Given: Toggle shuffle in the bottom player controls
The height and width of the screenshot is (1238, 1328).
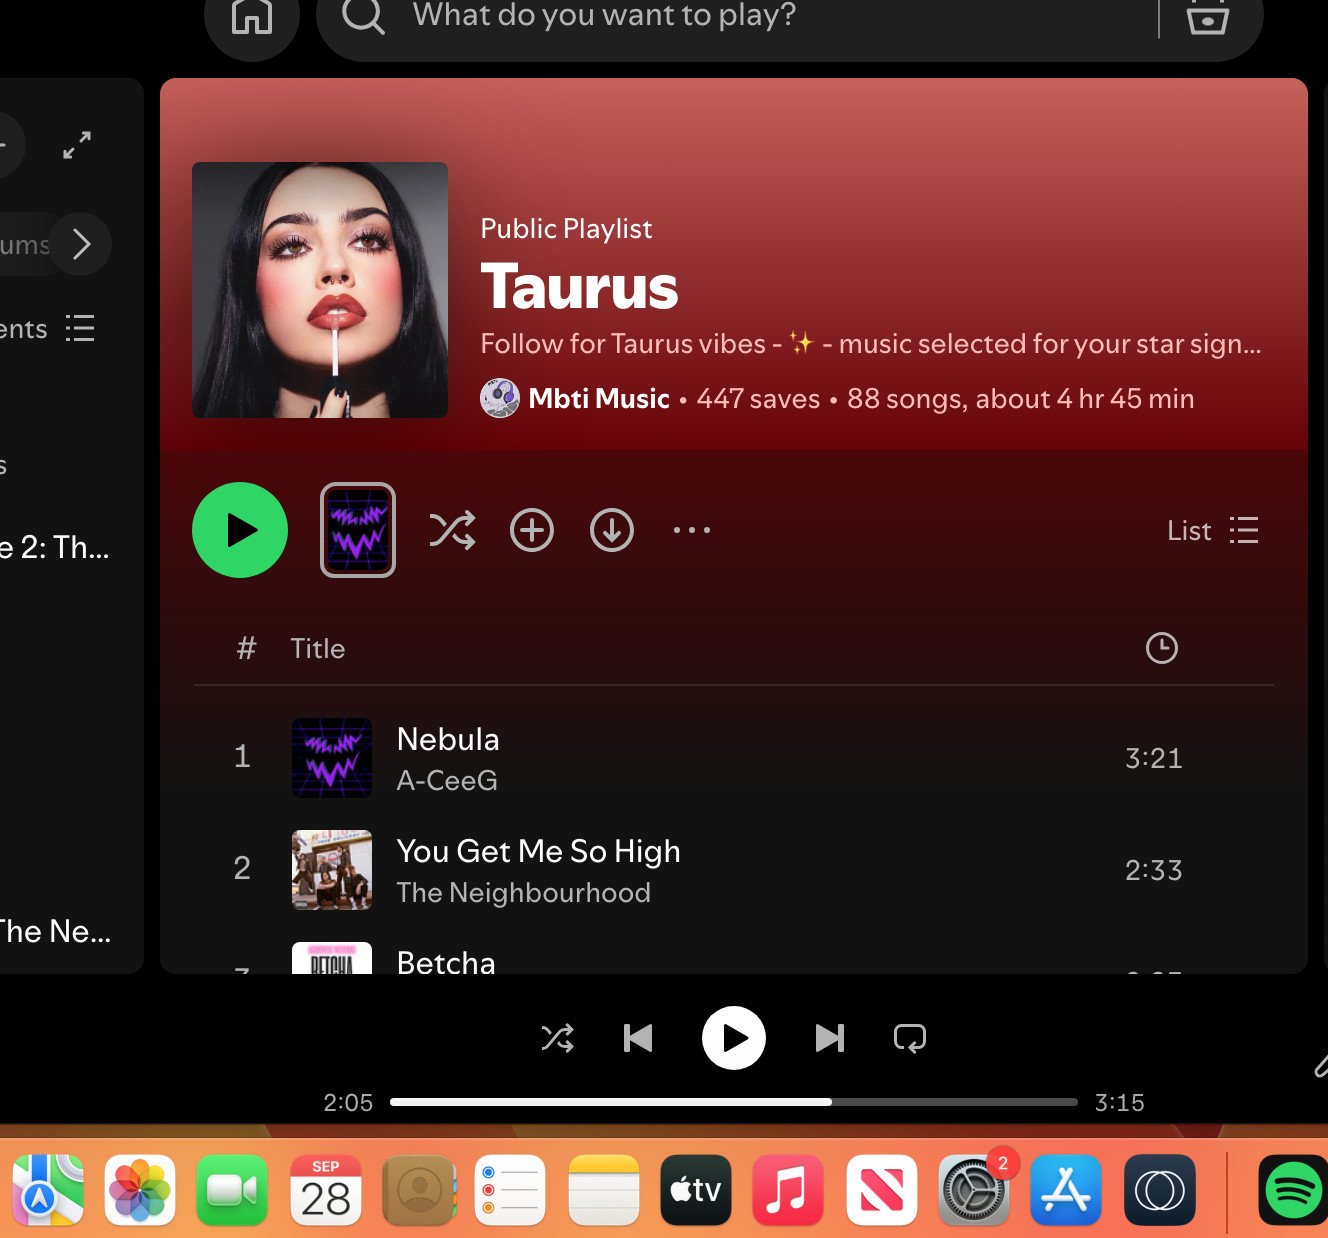Looking at the screenshot, I should [x=558, y=1038].
